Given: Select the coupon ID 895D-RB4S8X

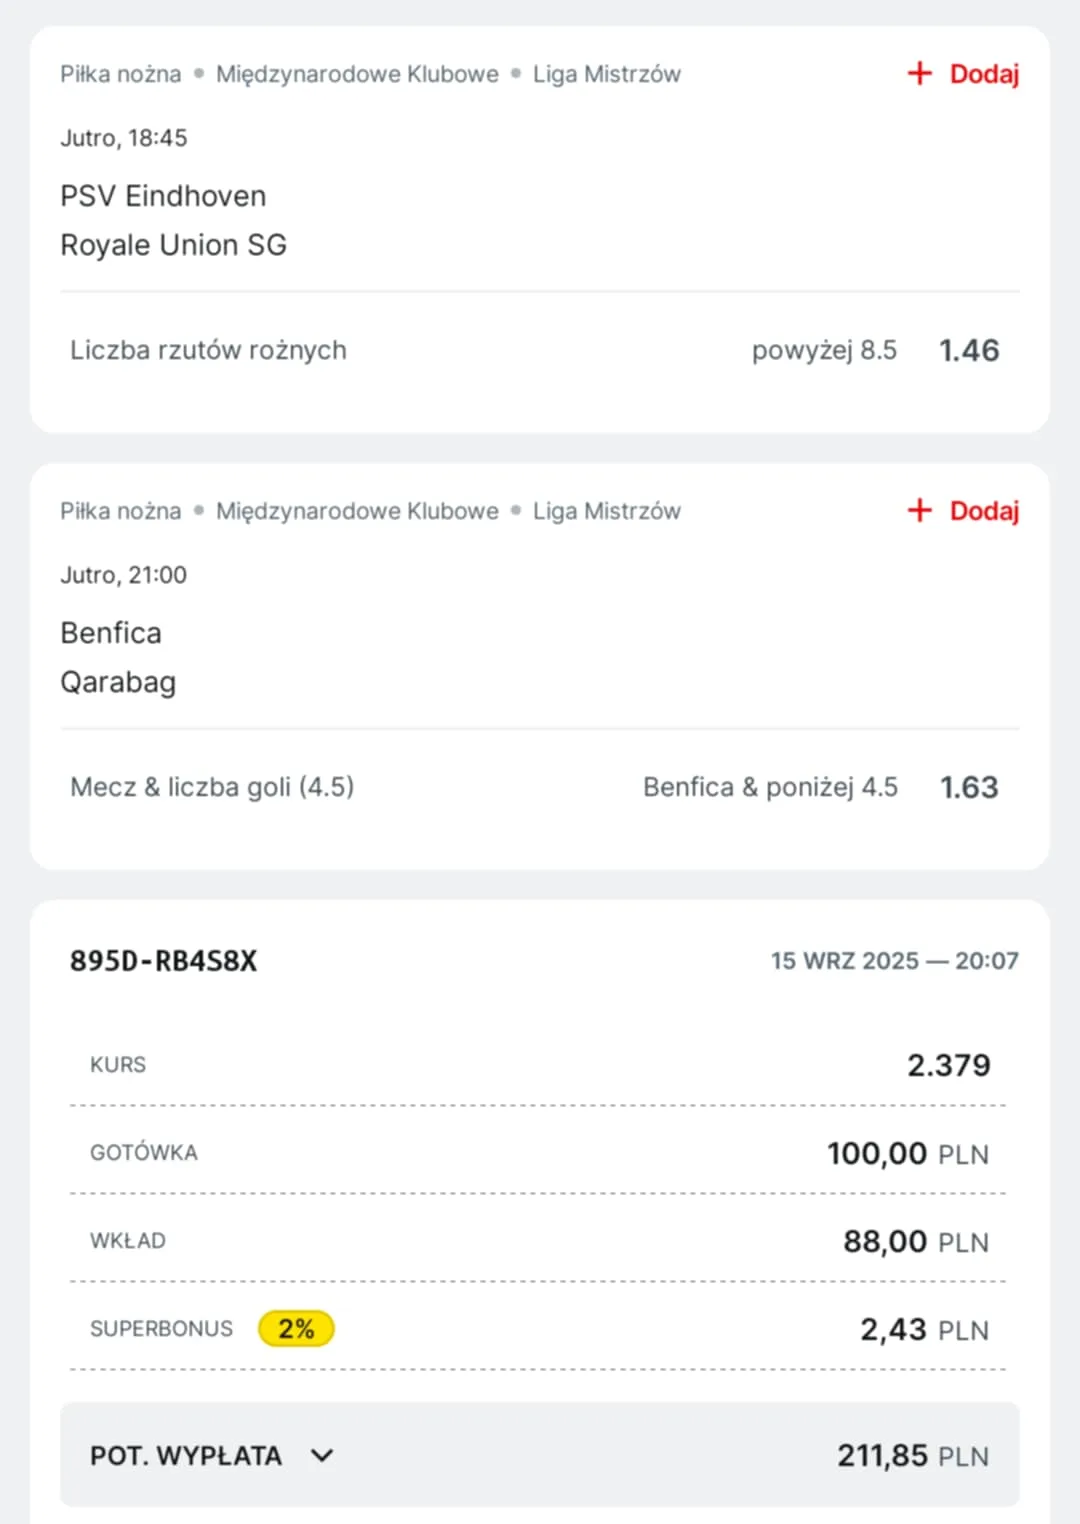Looking at the screenshot, I should tap(162, 960).
